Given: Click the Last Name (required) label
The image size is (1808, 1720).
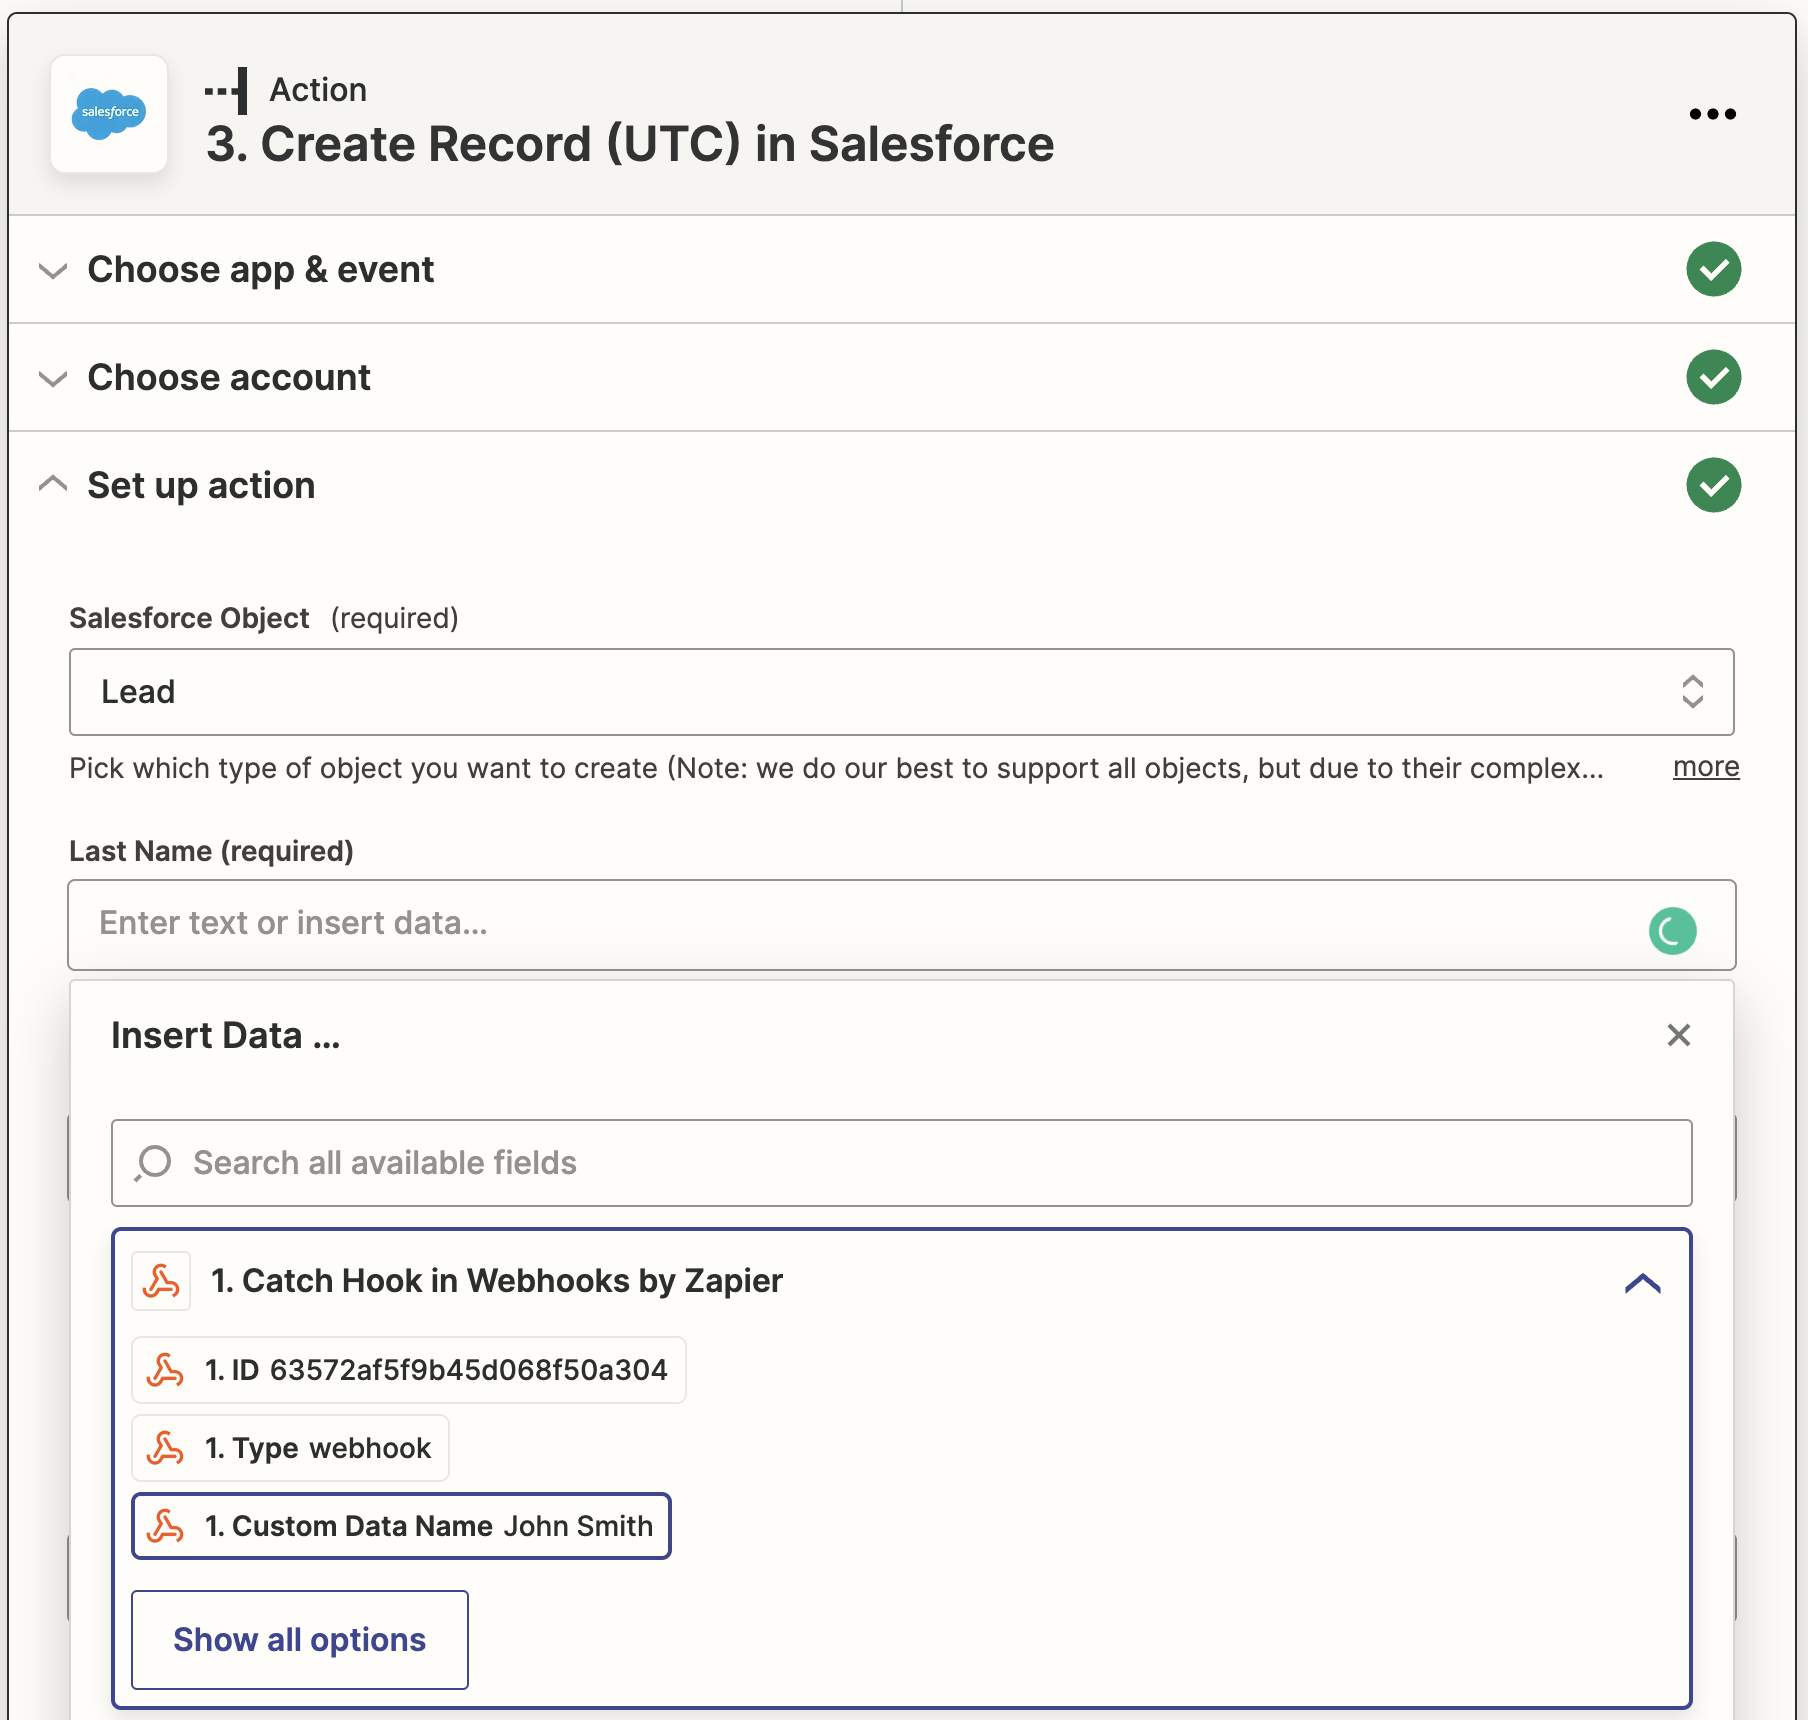Looking at the screenshot, I should (x=211, y=851).
